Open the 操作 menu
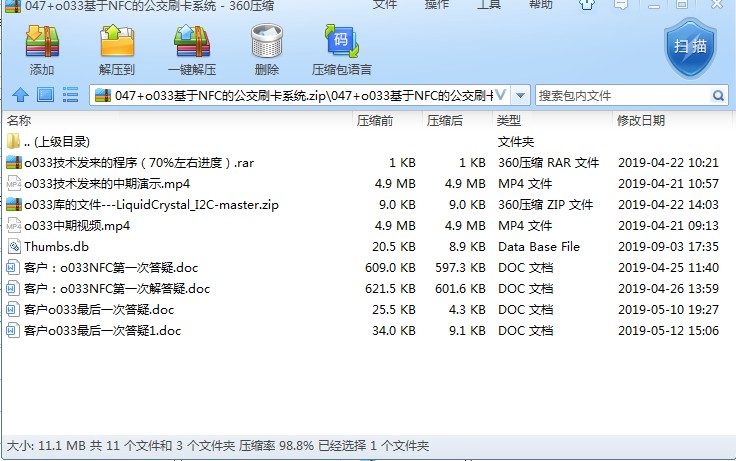 click(437, 4)
